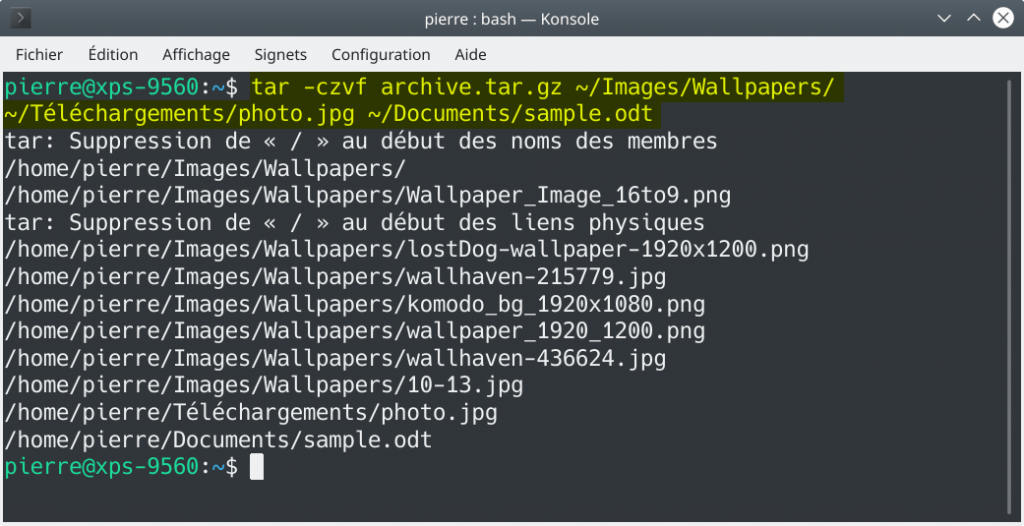Click the cursor block at the prompt
The height and width of the screenshot is (526, 1024).
tap(257, 467)
